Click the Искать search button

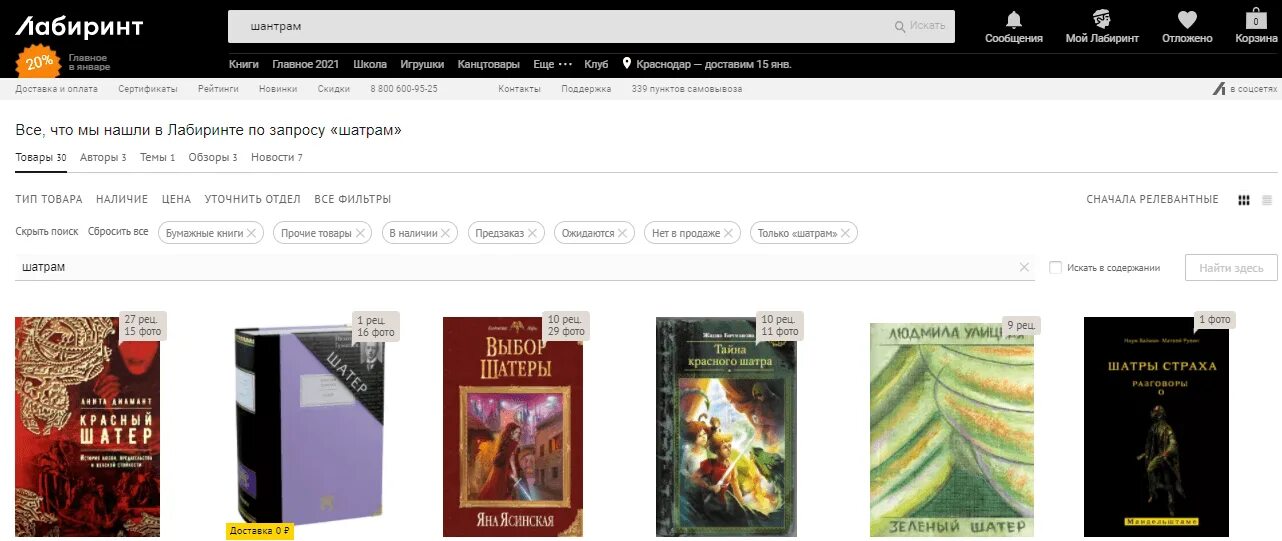918,26
